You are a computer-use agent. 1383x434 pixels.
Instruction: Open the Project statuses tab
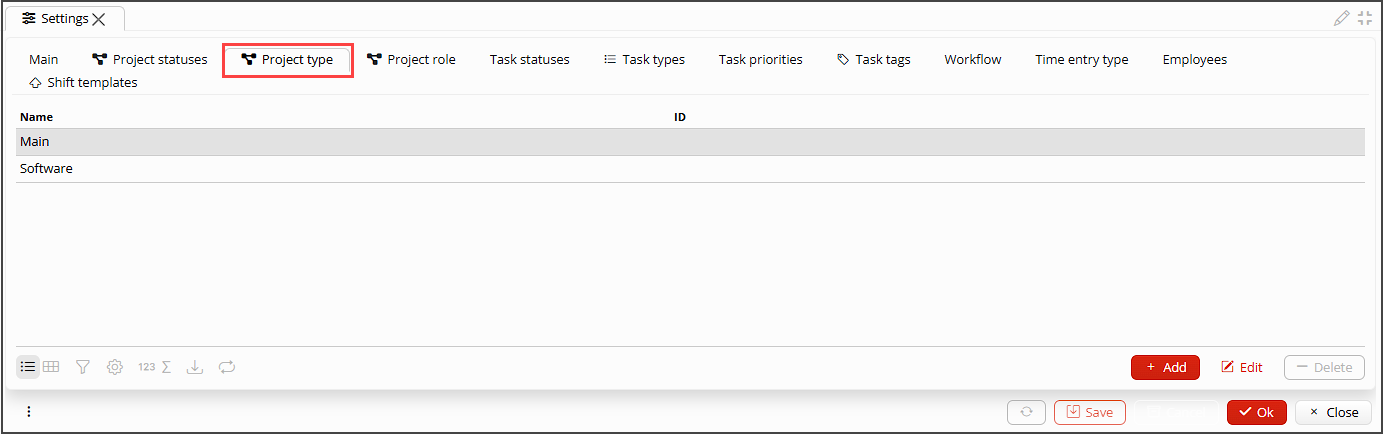pyautogui.click(x=150, y=60)
